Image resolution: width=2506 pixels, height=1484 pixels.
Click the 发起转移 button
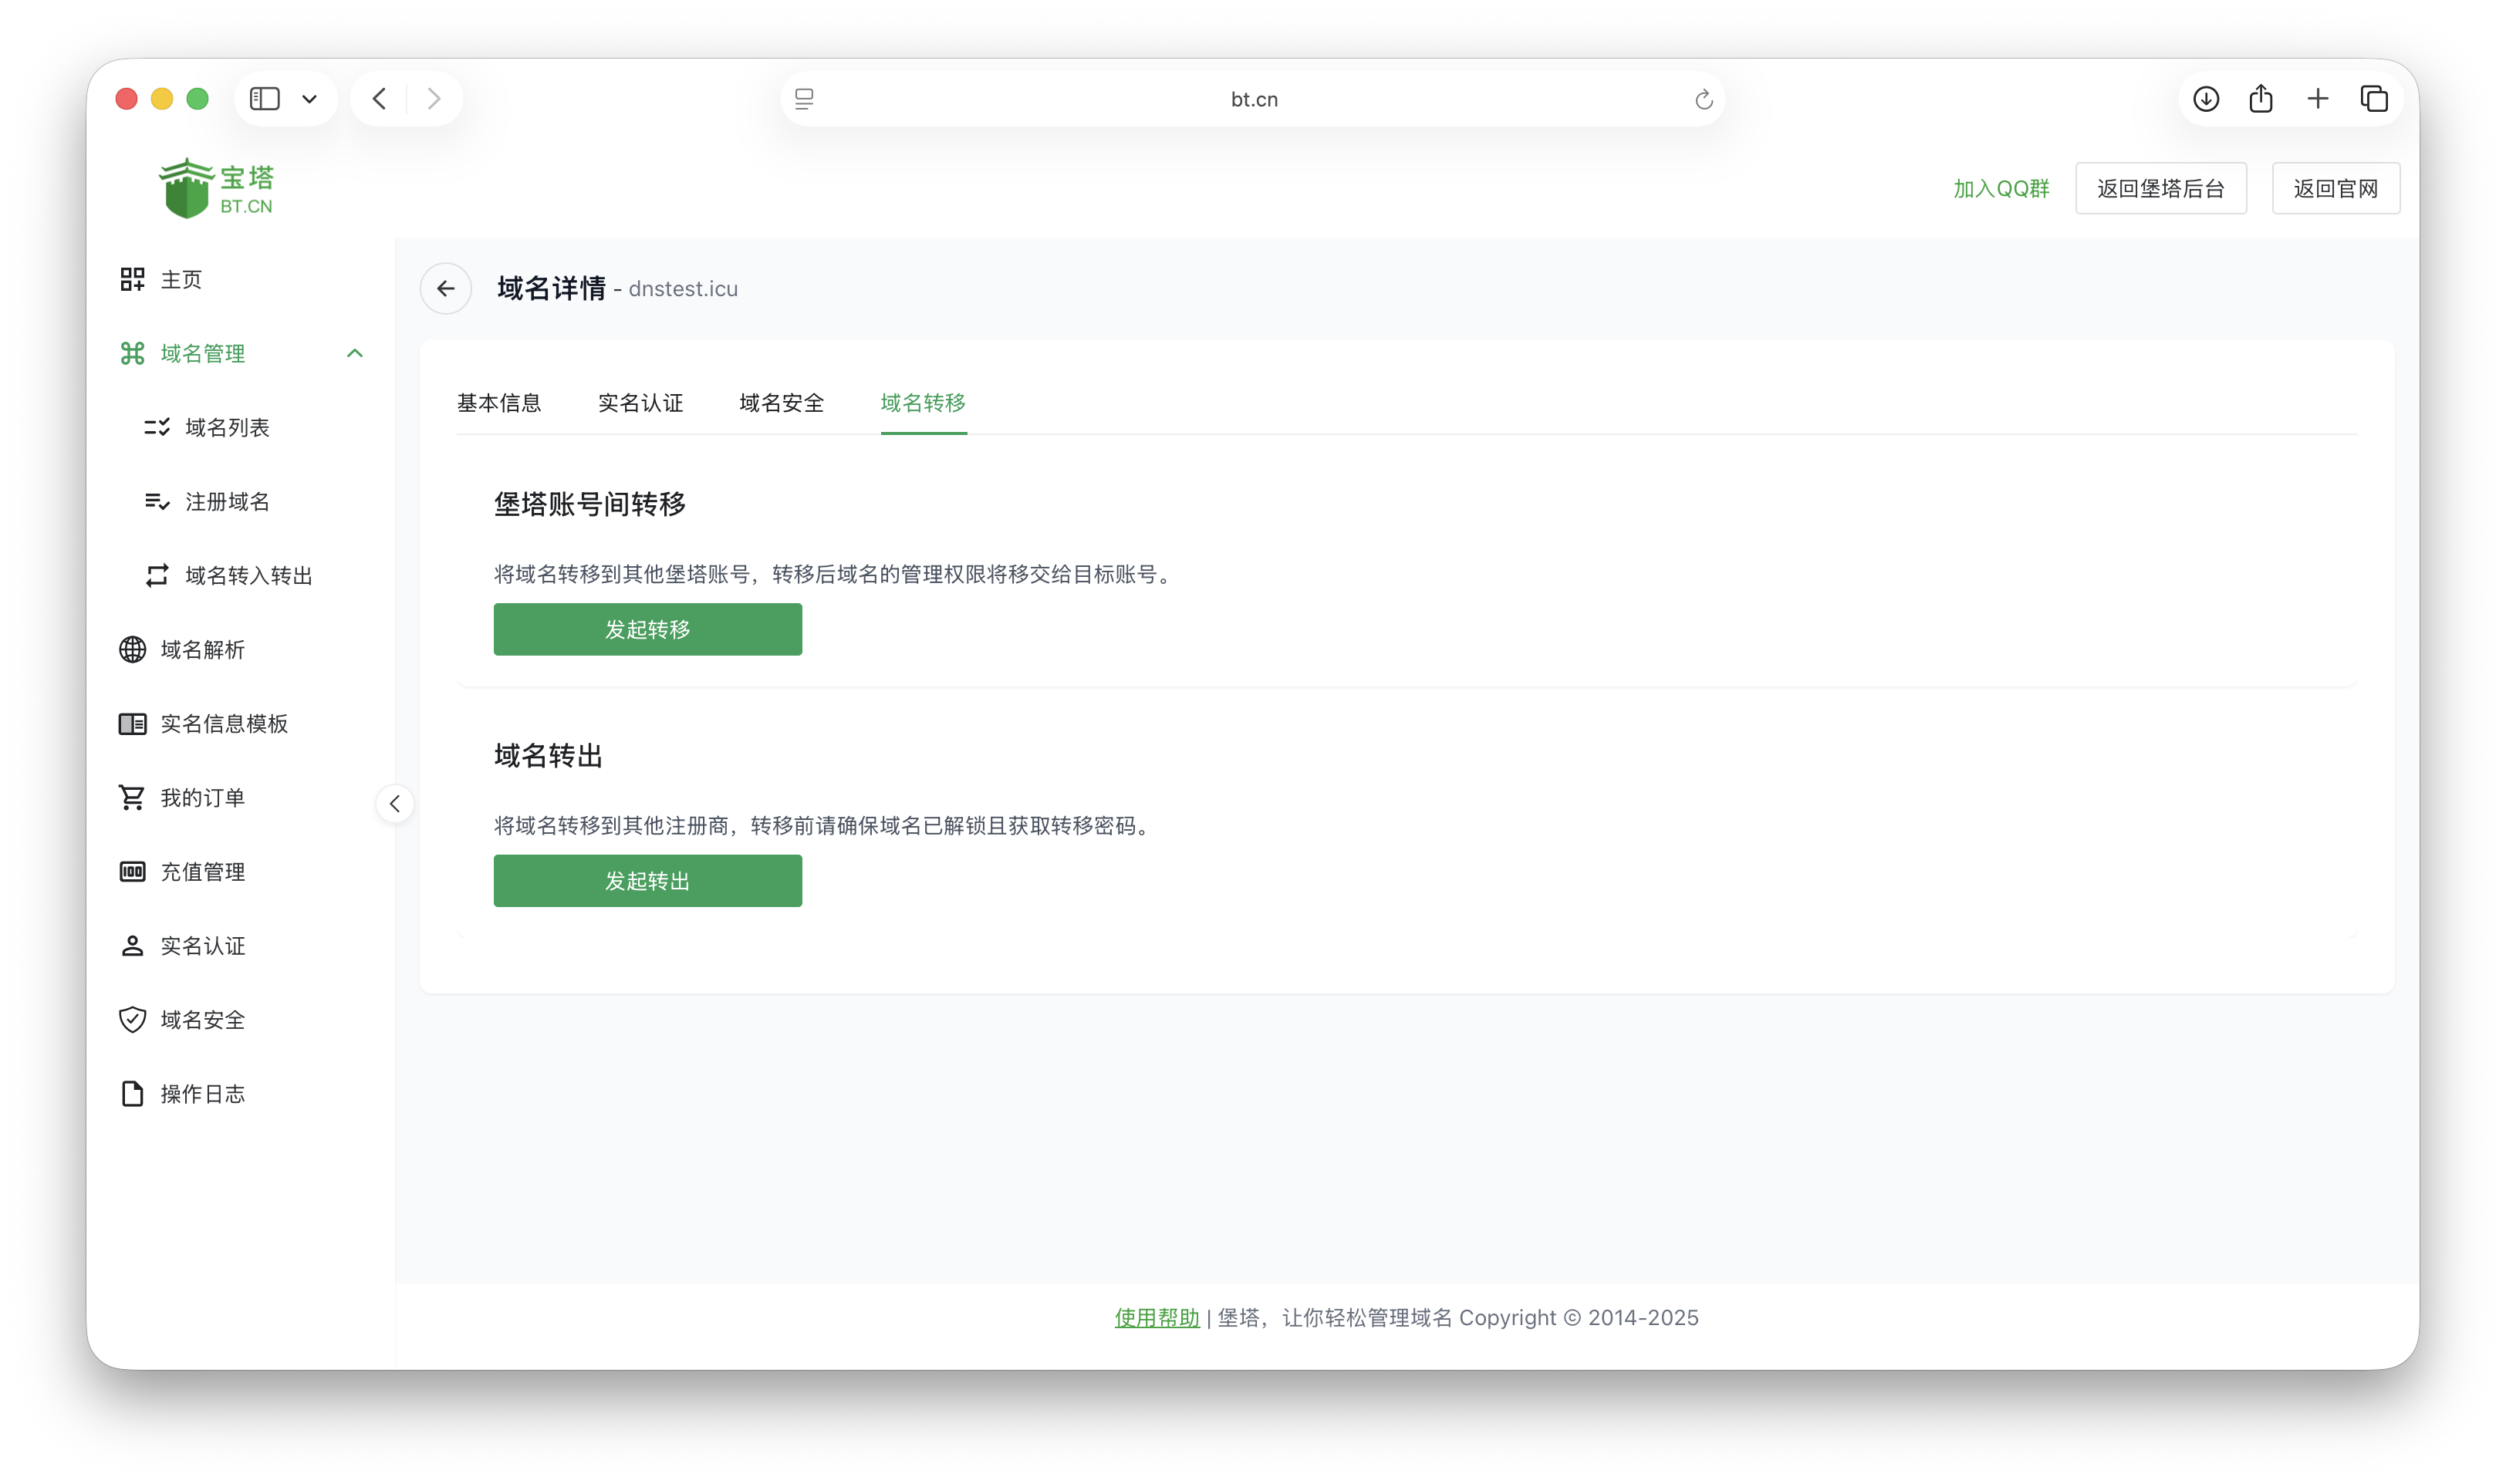[647, 630]
